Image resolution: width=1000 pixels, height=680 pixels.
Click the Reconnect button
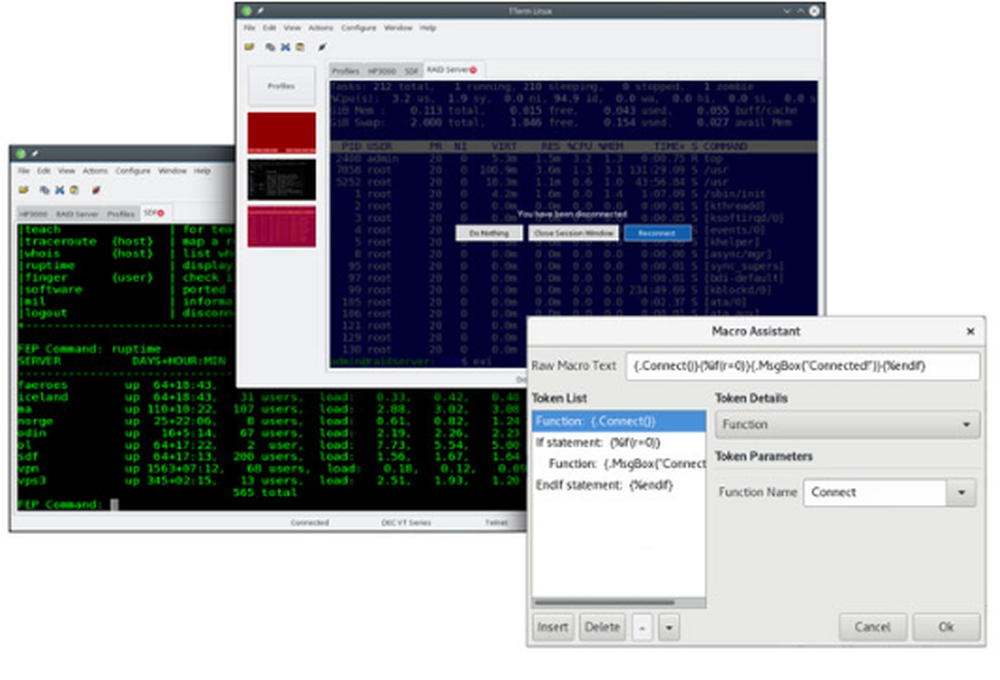tap(657, 233)
